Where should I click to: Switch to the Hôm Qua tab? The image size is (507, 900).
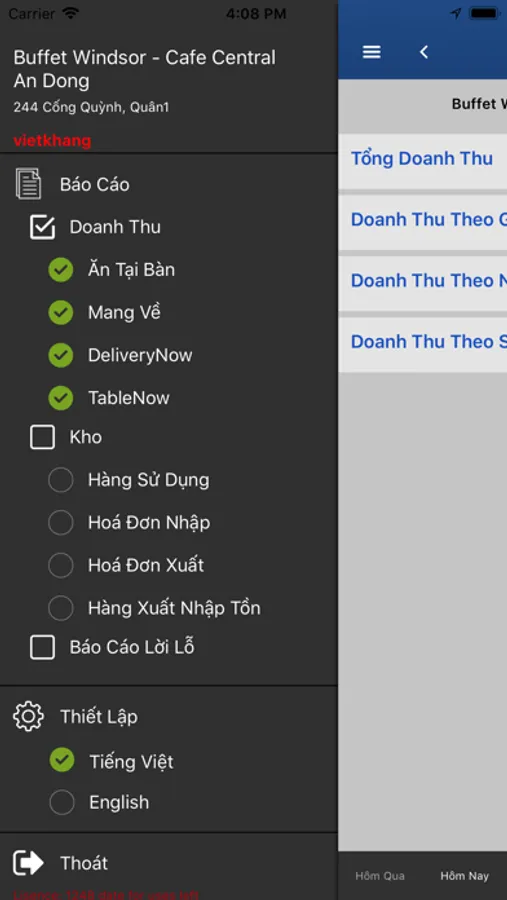[x=380, y=876]
